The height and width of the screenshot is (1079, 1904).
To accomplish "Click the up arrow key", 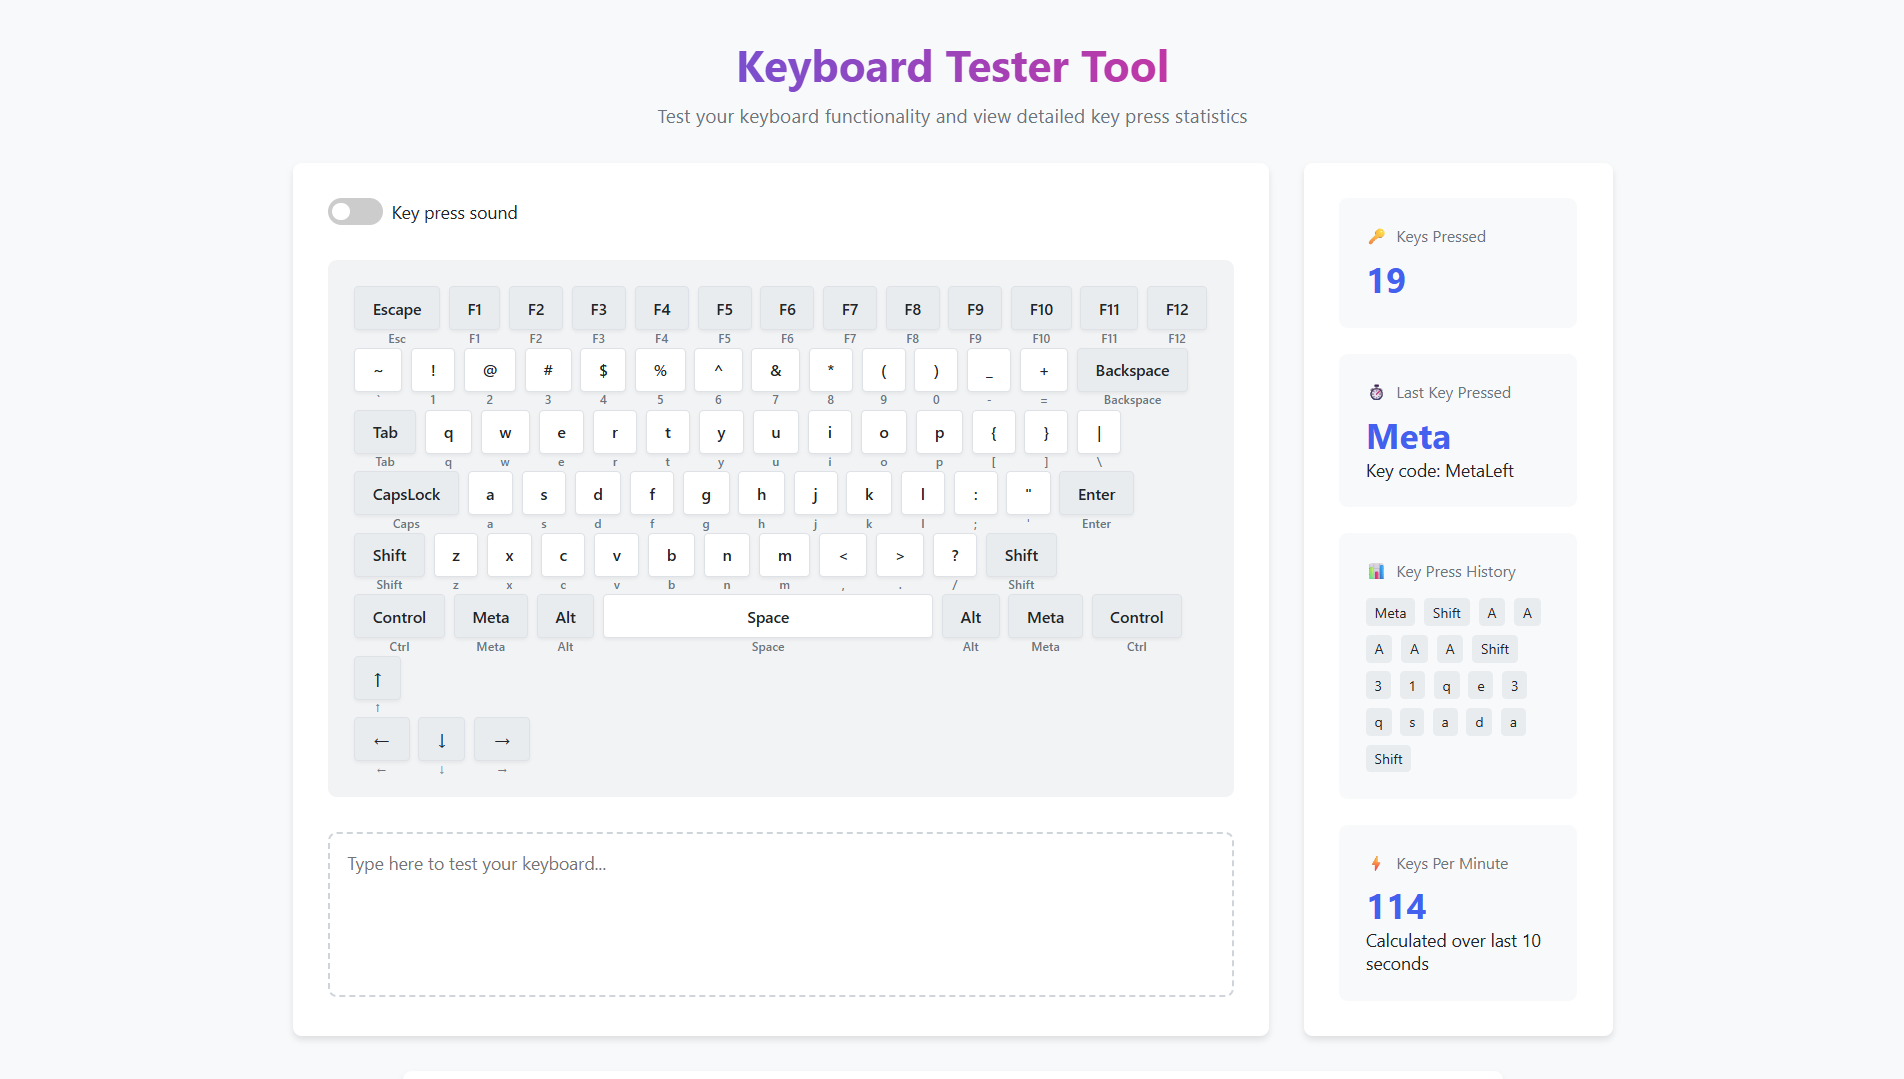I will point(377,680).
